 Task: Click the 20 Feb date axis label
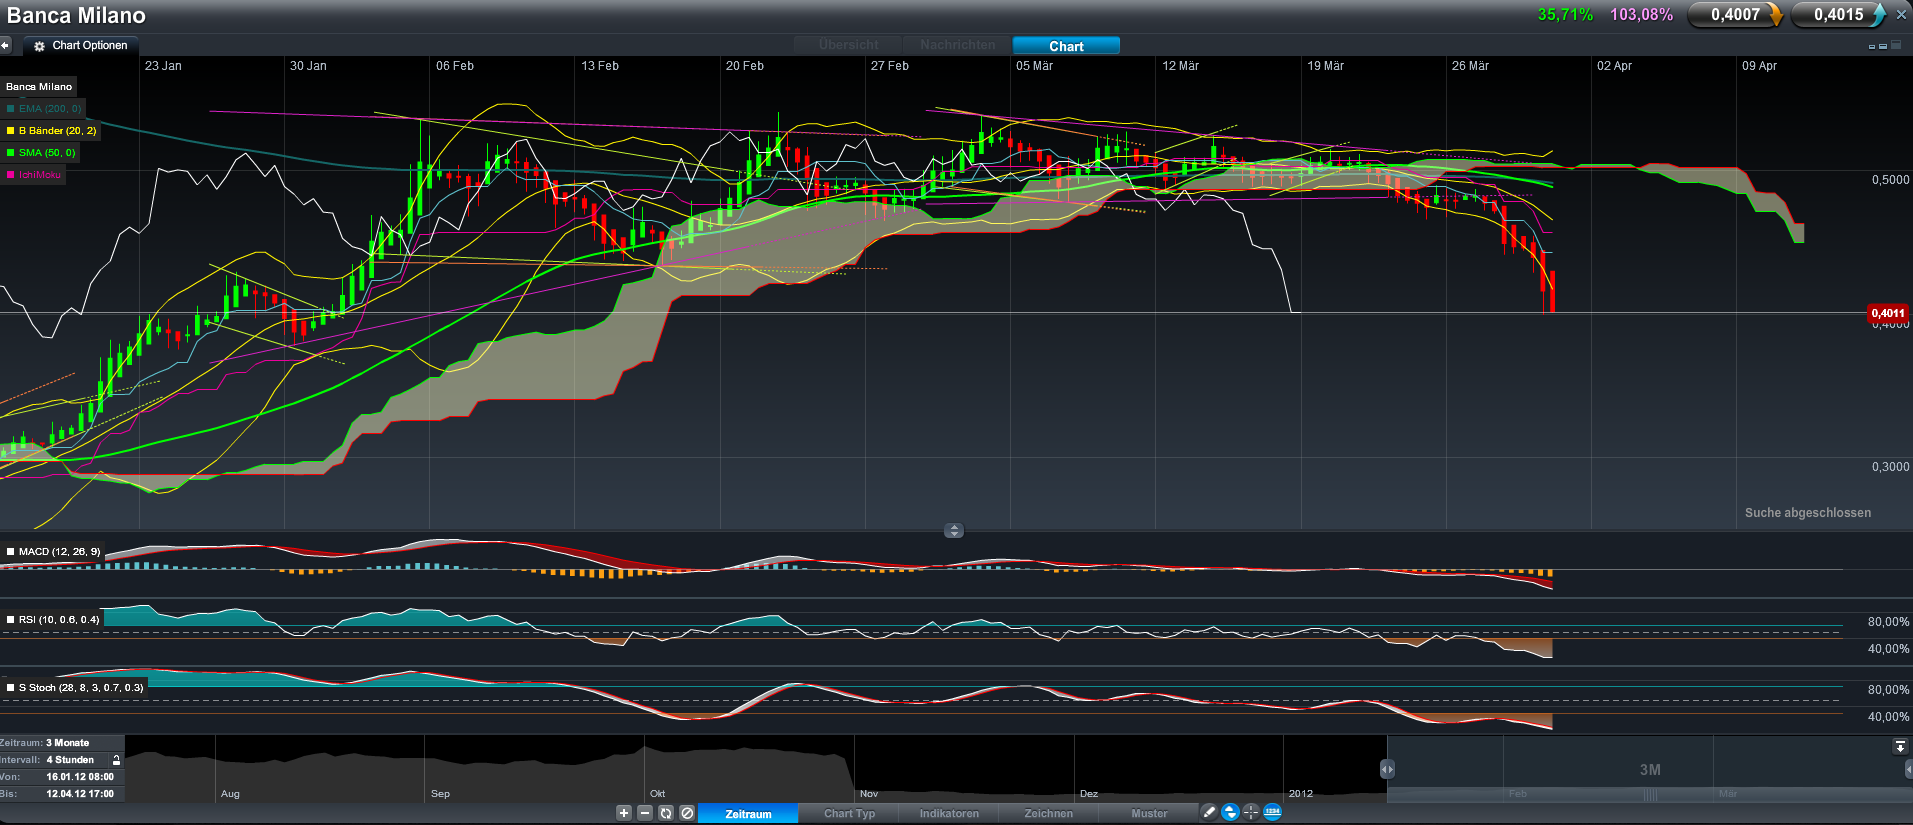tap(744, 66)
